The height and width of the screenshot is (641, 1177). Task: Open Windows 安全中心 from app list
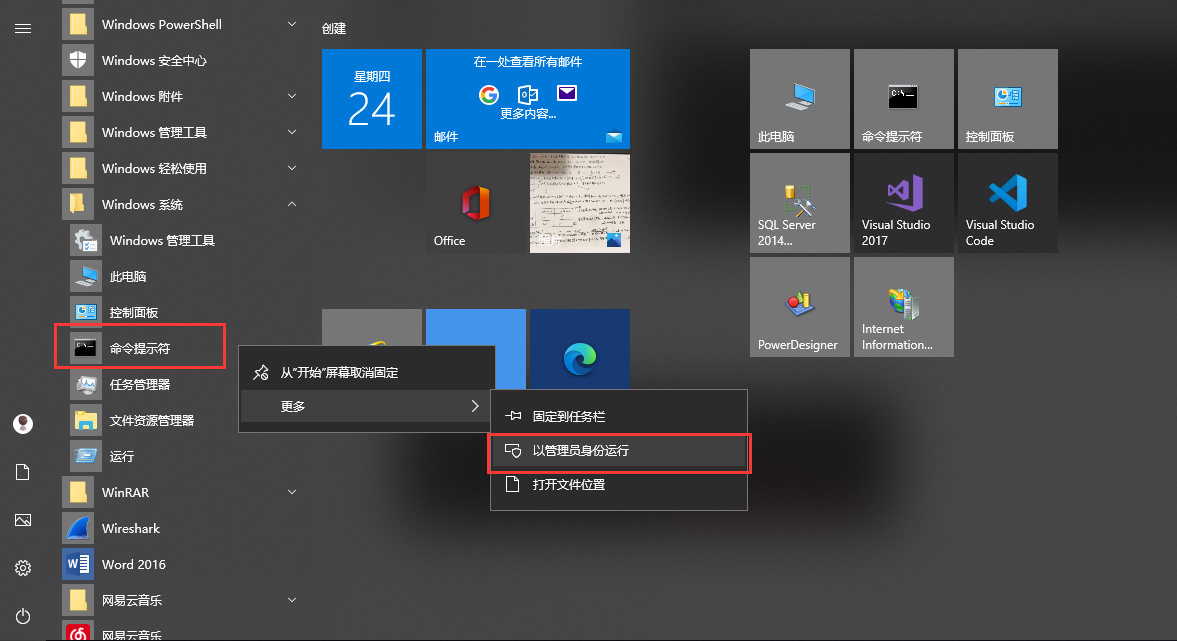tap(180, 60)
